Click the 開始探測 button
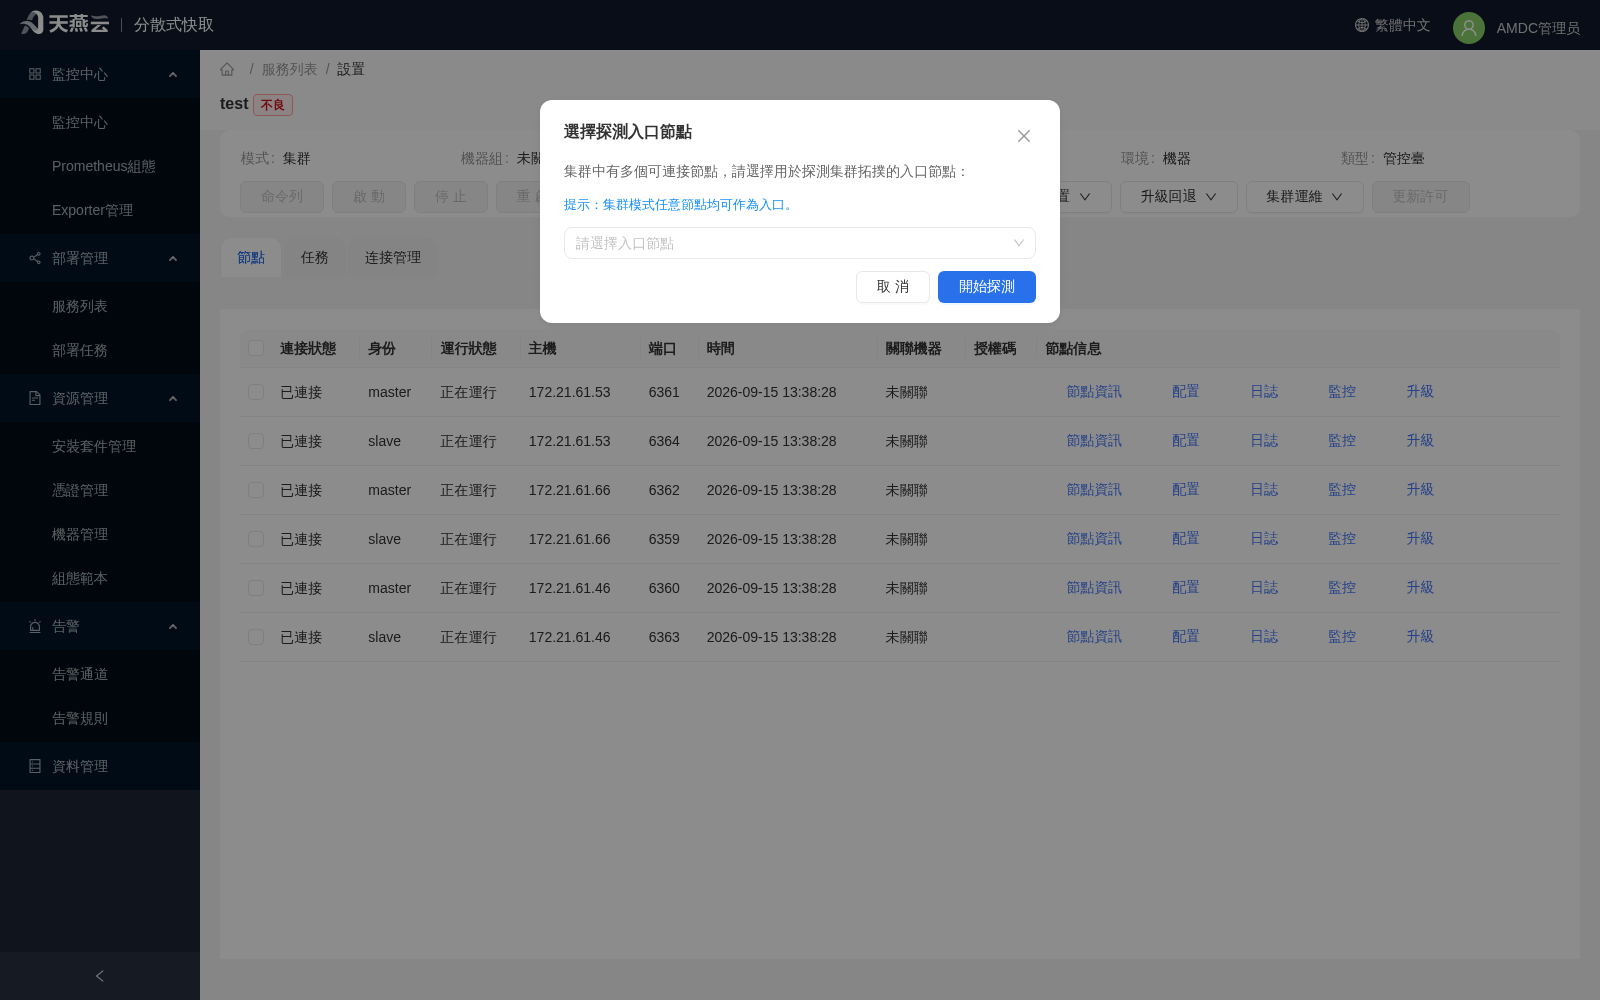Image resolution: width=1600 pixels, height=1000 pixels. pyautogui.click(x=986, y=287)
